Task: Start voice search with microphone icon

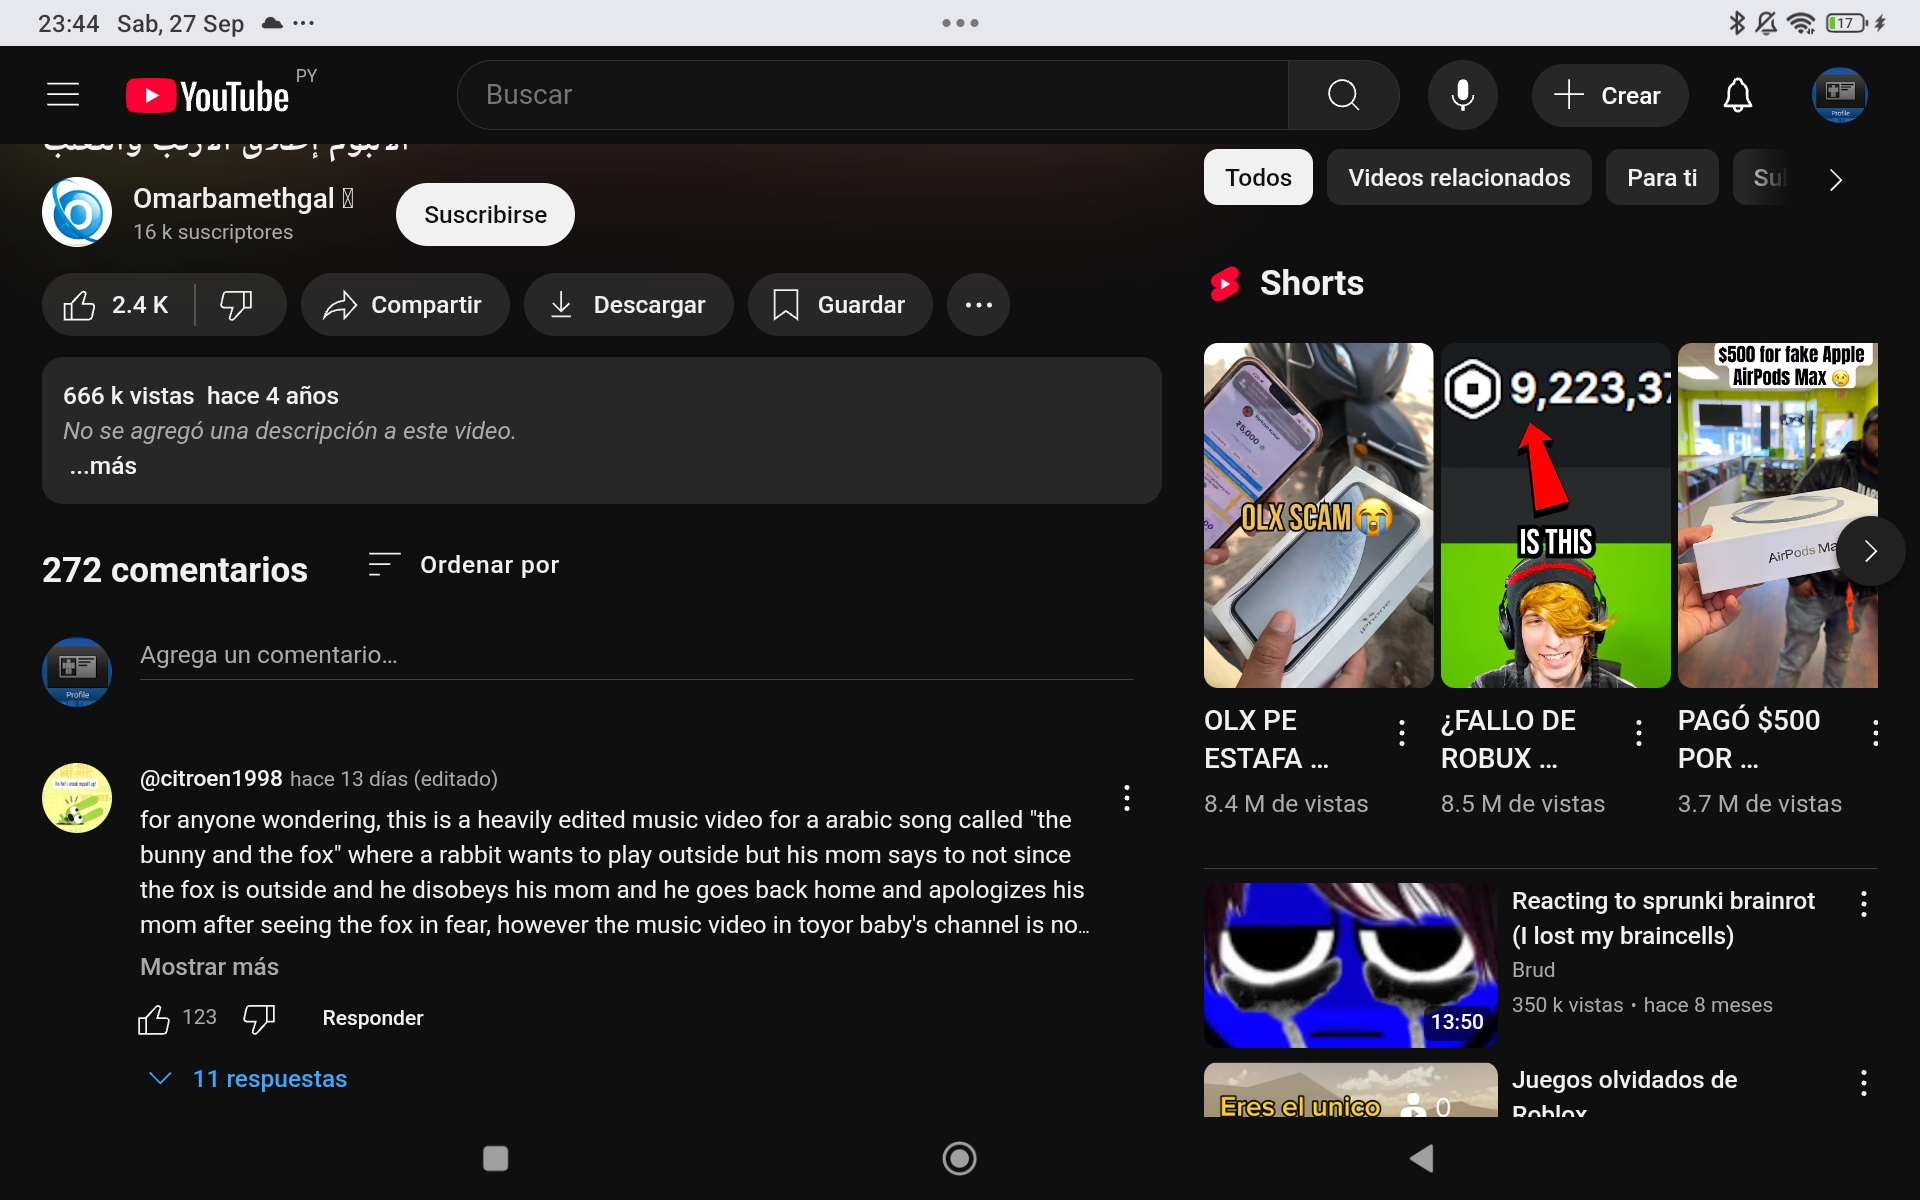Action: (1462, 95)
